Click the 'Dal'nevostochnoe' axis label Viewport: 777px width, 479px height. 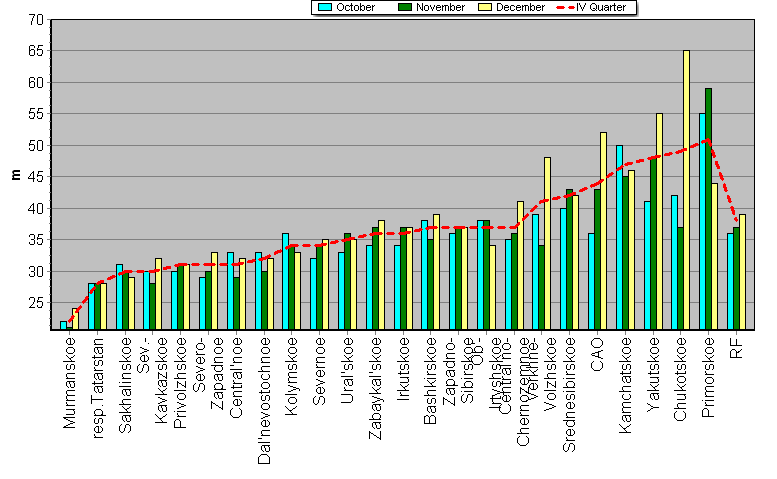click(x=264, y=401)
